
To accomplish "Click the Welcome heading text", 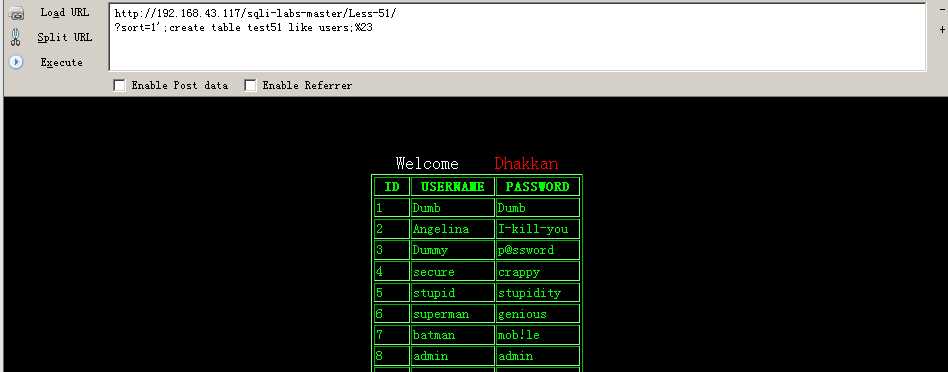I will pos(427,163).
